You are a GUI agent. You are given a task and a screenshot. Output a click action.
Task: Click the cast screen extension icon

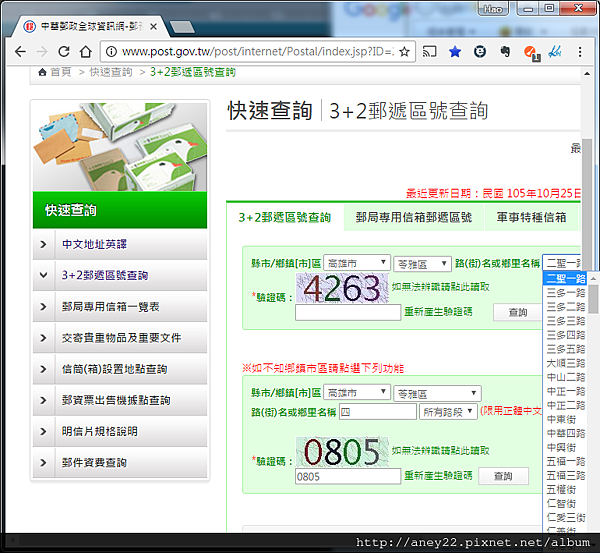pos(429,51)
